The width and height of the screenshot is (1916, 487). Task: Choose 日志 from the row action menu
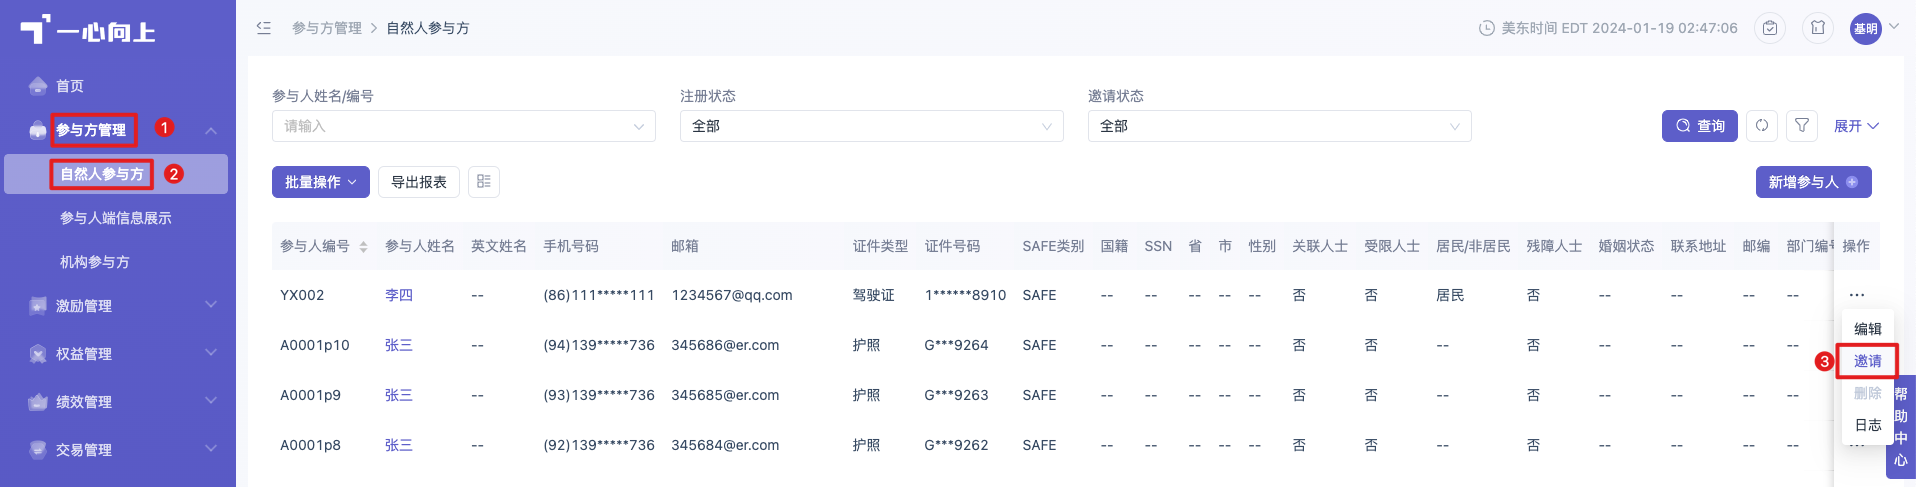(1868, 425)
